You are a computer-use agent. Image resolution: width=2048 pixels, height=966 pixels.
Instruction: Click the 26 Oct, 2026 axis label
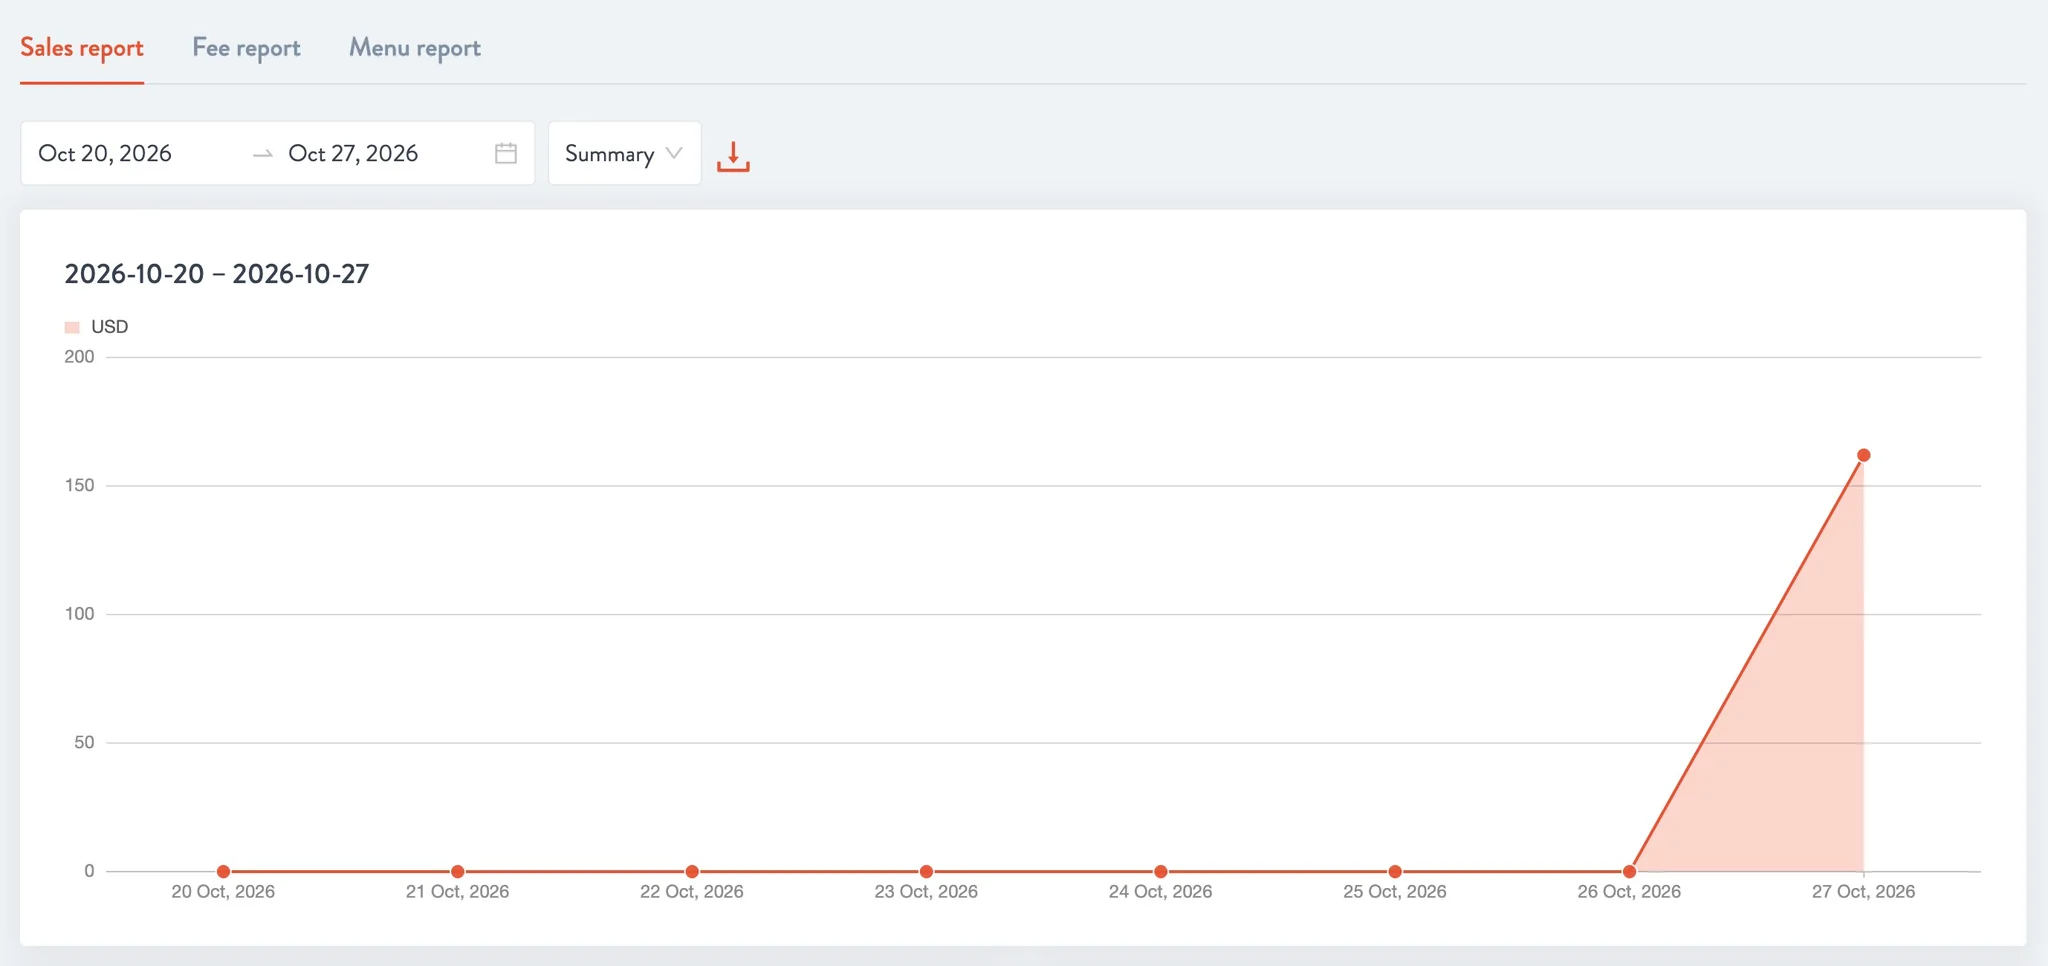point(1629,892)
